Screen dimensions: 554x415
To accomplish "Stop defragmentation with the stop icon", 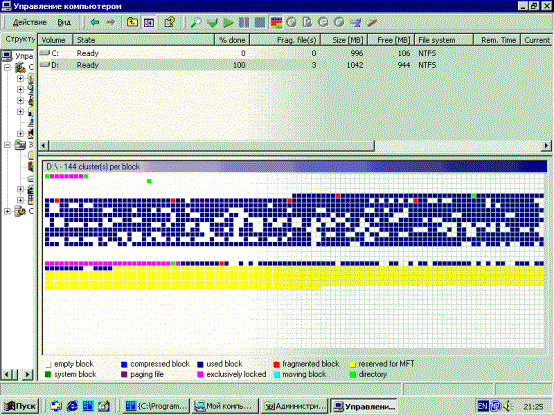I will click(260, 23).
